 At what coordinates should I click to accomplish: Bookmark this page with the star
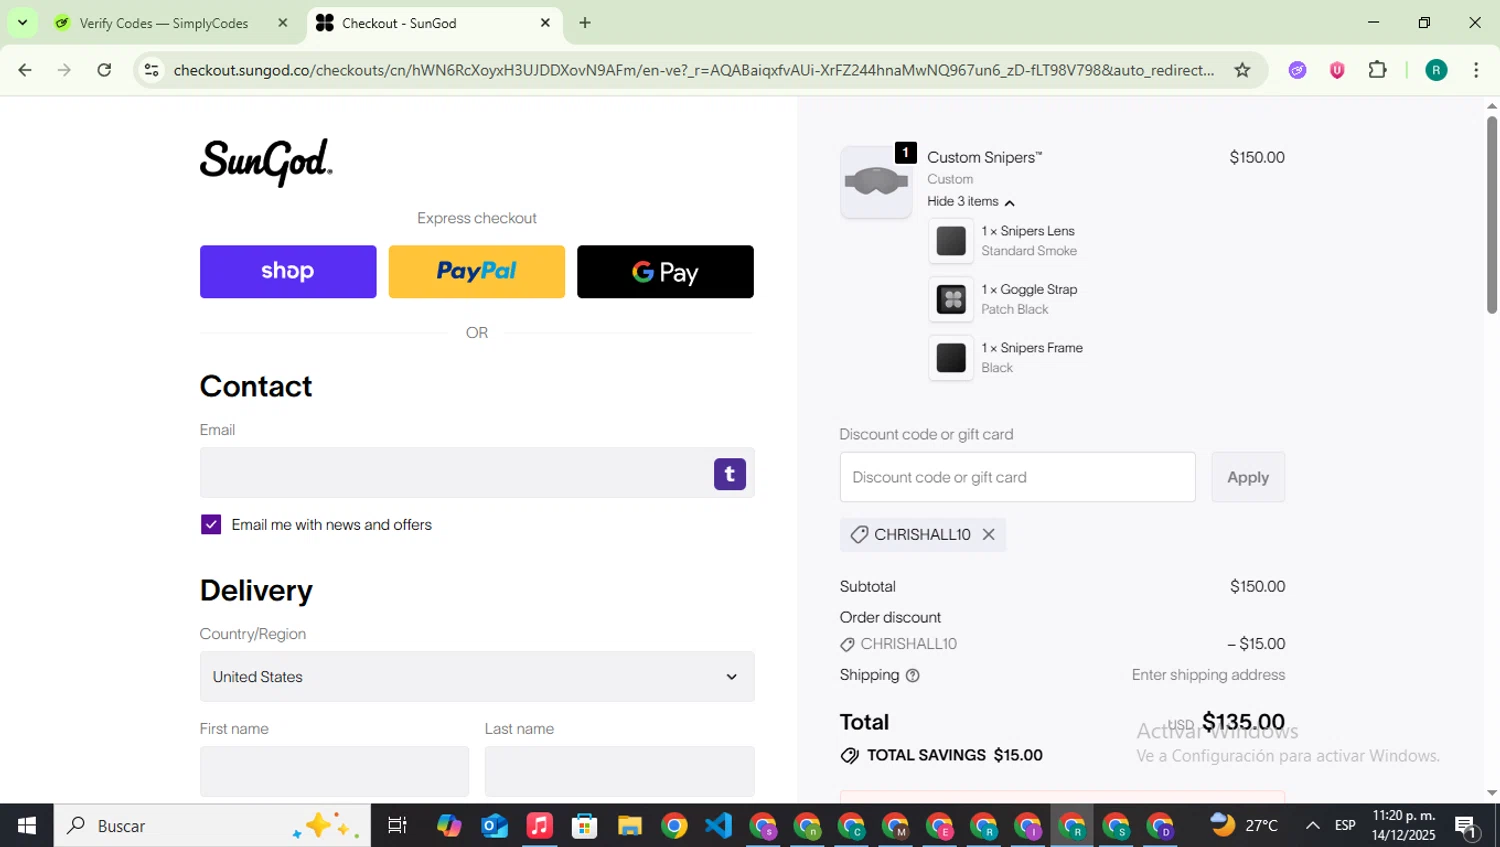[x=1242, y=70]
